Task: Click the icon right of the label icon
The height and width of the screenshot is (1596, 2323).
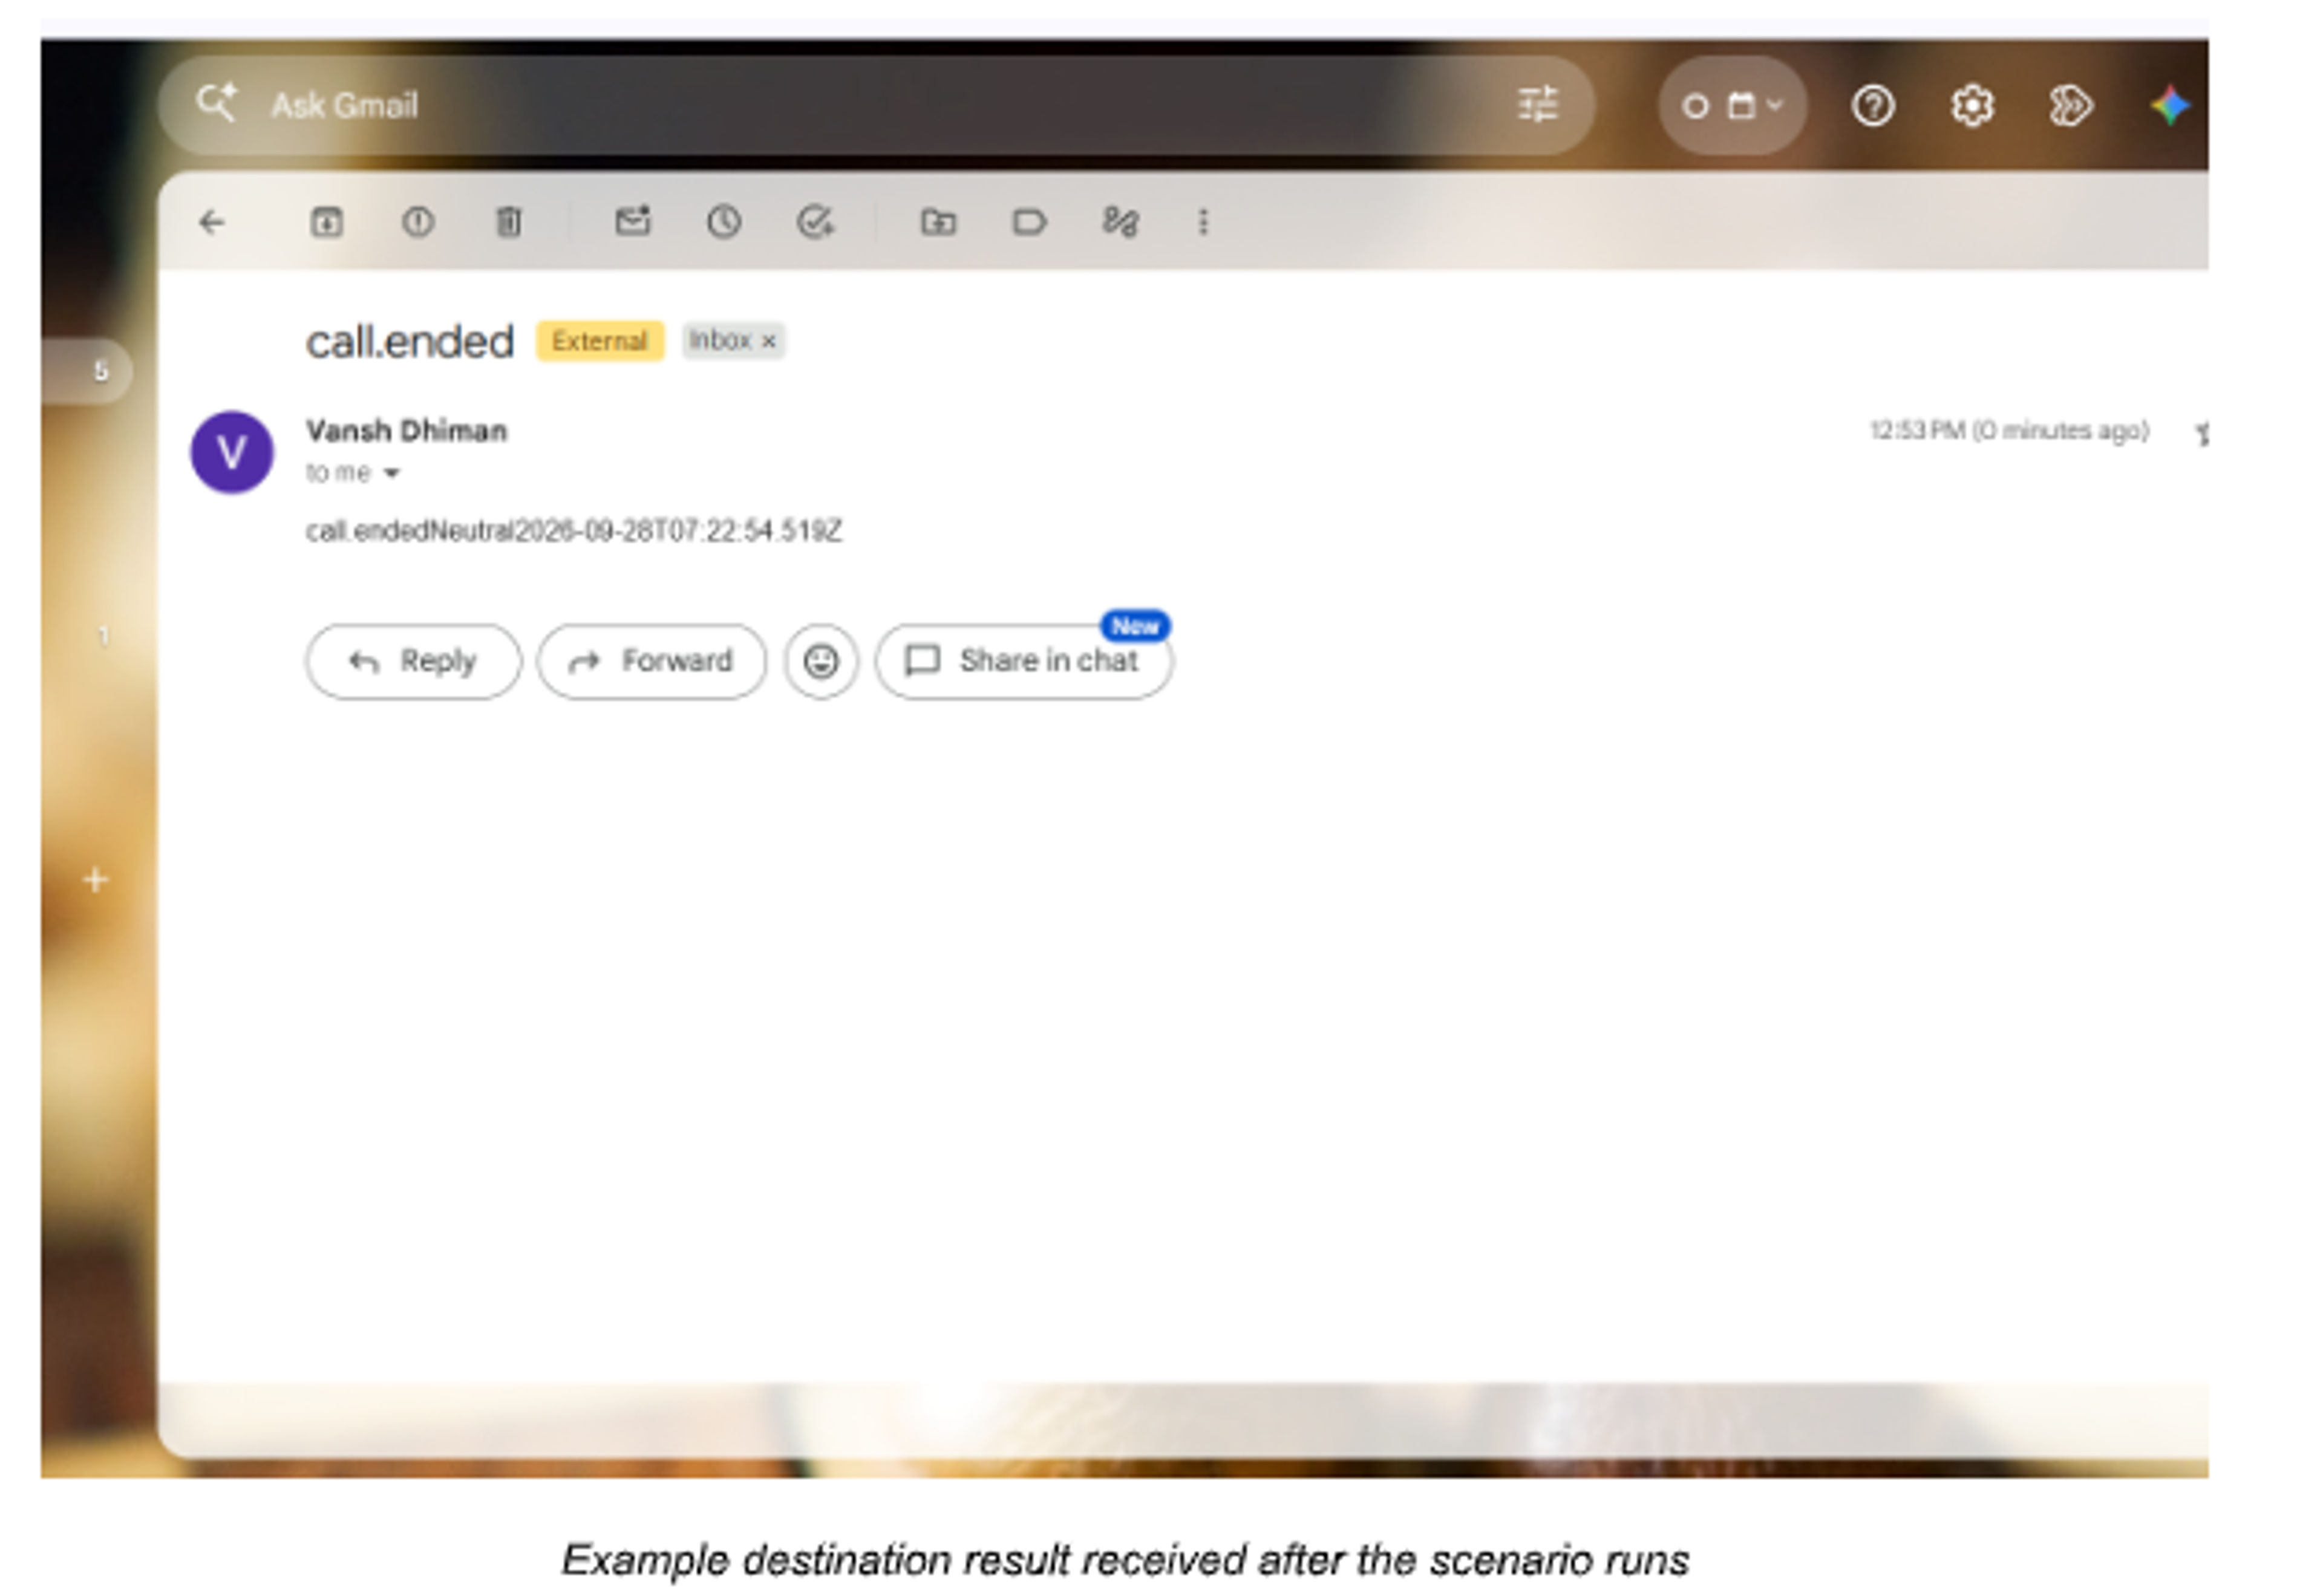Action: pos(1120,222)
